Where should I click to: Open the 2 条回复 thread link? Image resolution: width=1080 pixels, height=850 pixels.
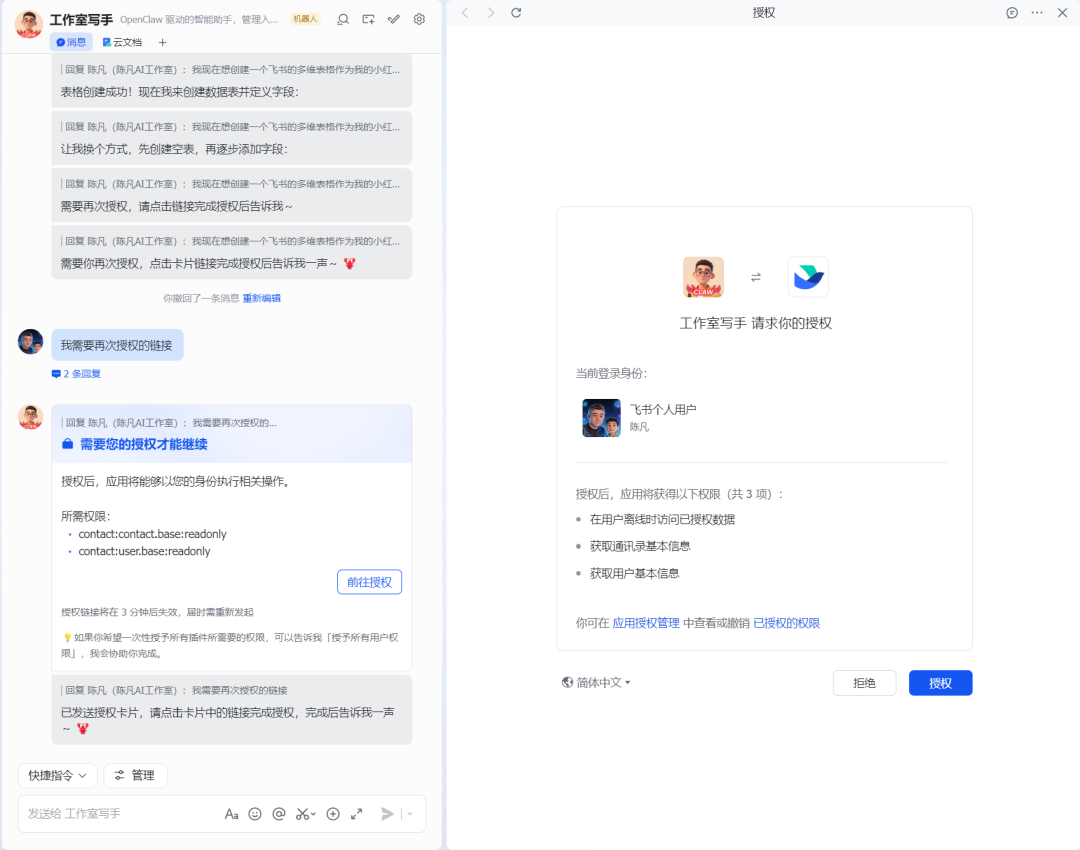[x=76, y=373]
